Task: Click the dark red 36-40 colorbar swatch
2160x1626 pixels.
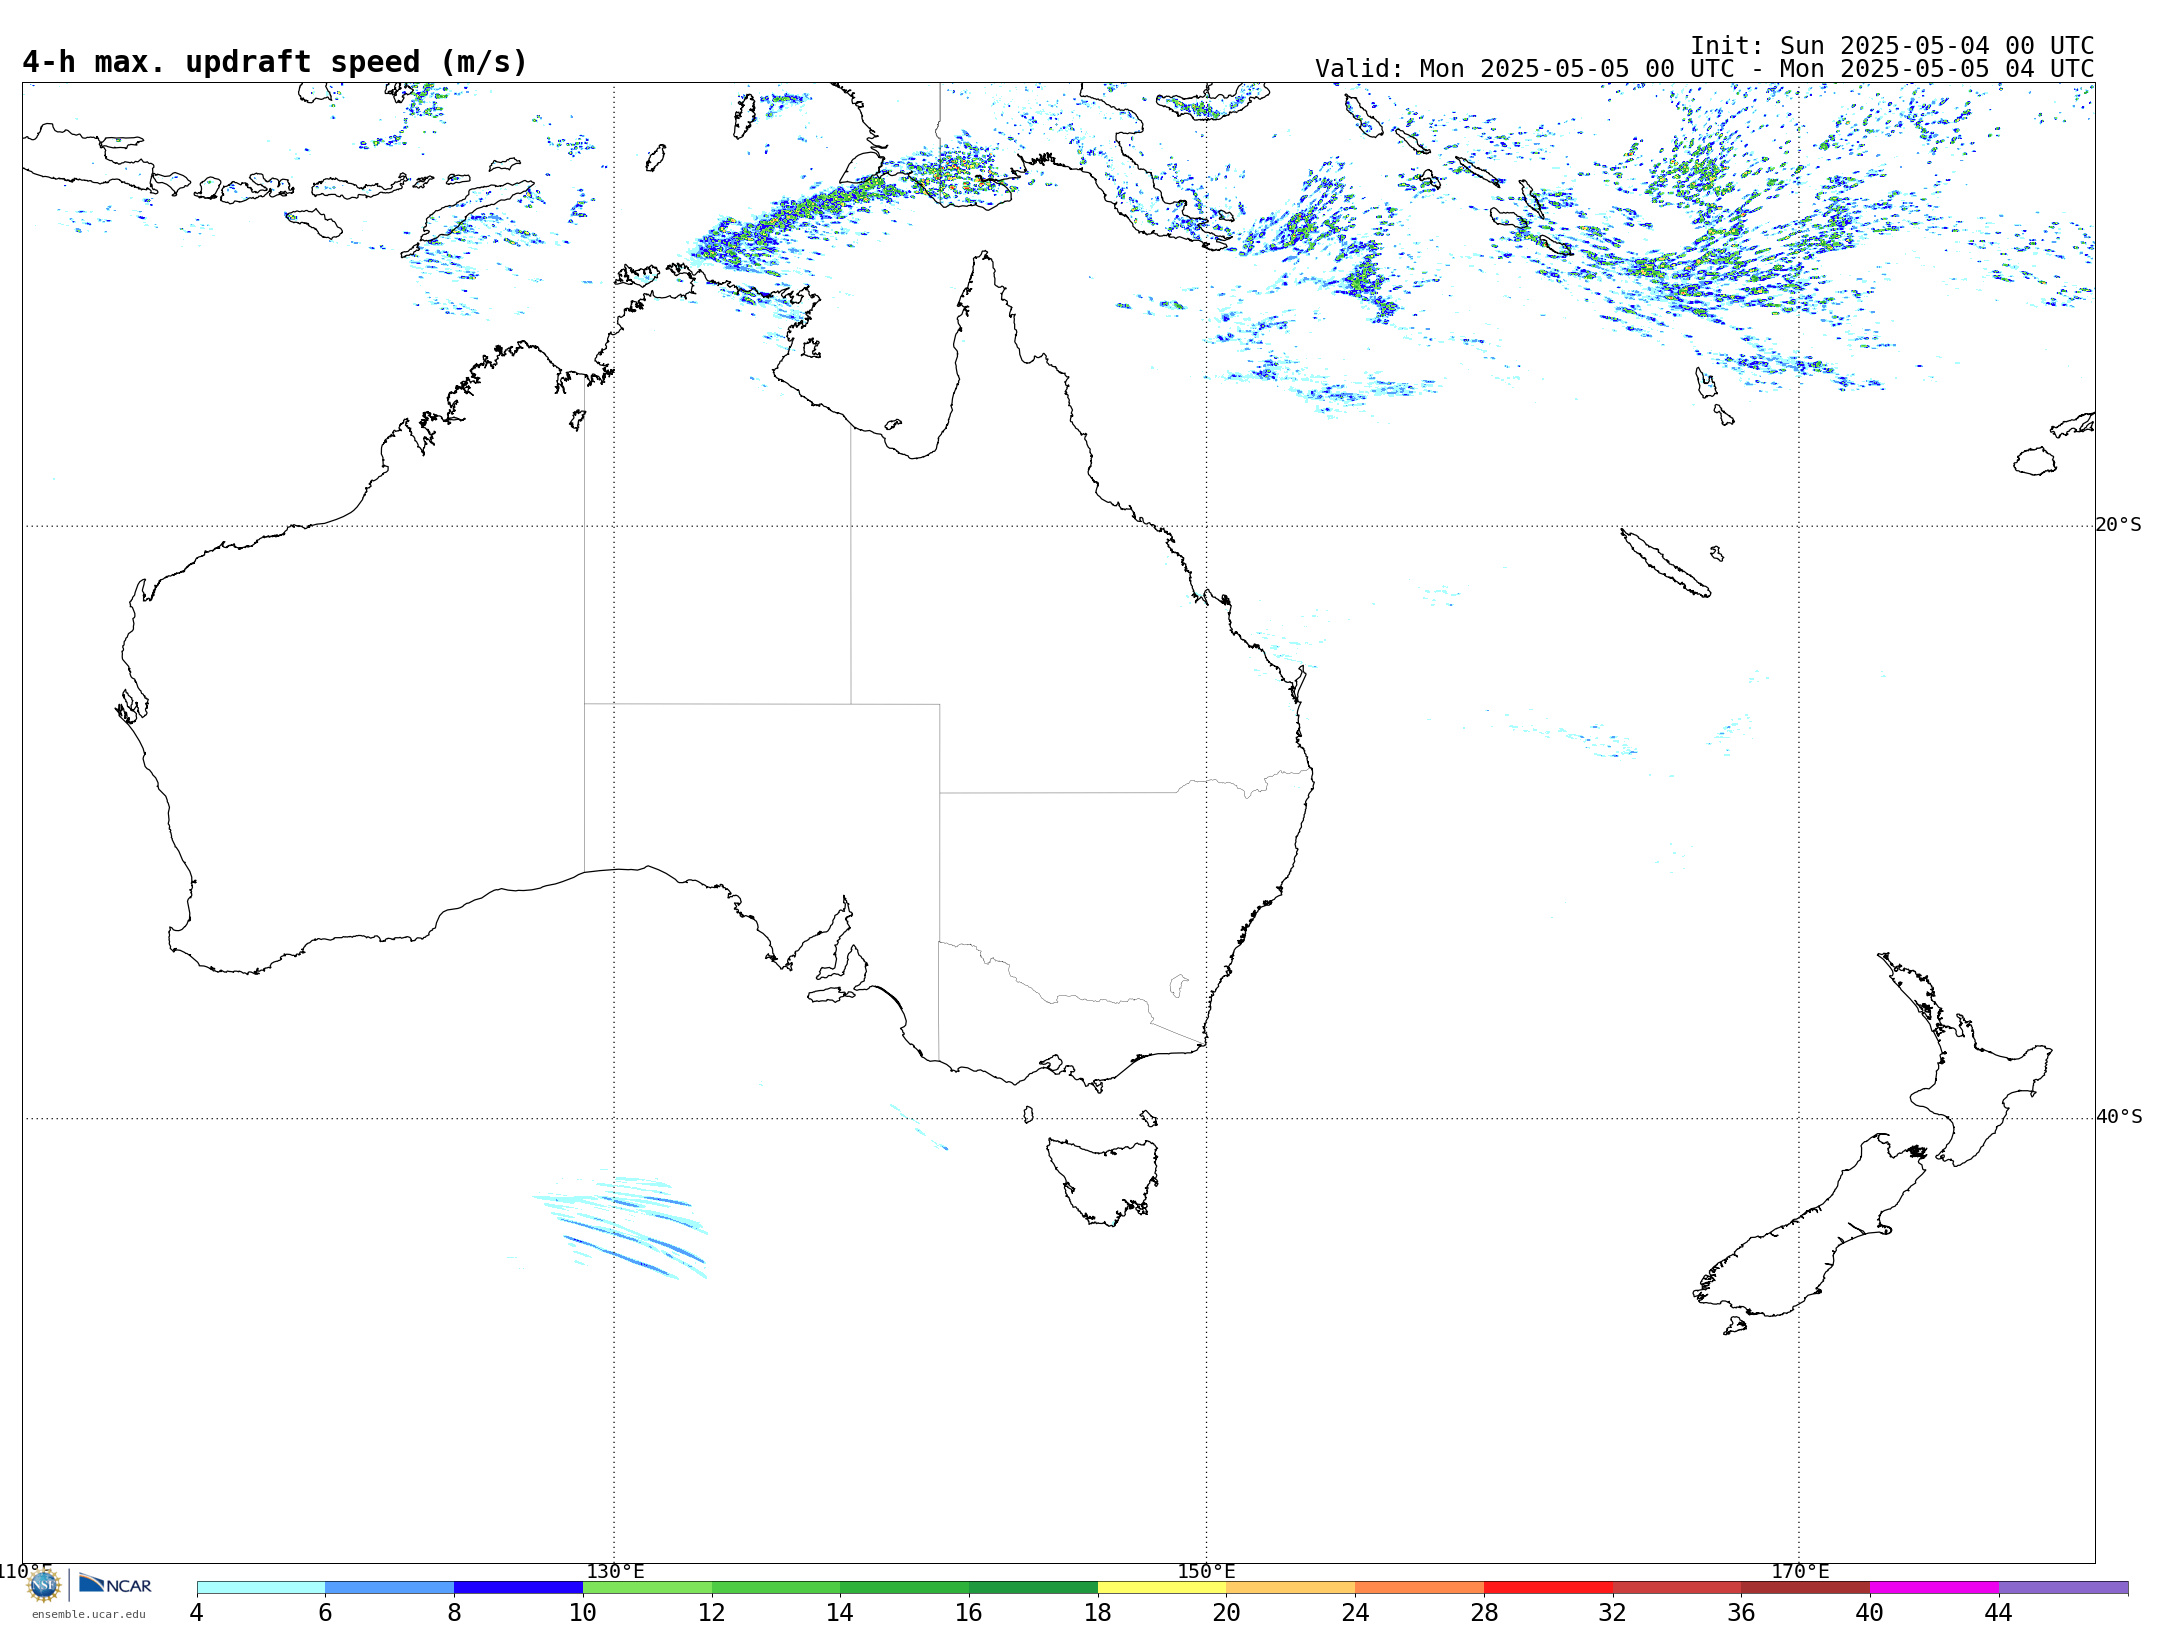Action: click(1806, 1587)
